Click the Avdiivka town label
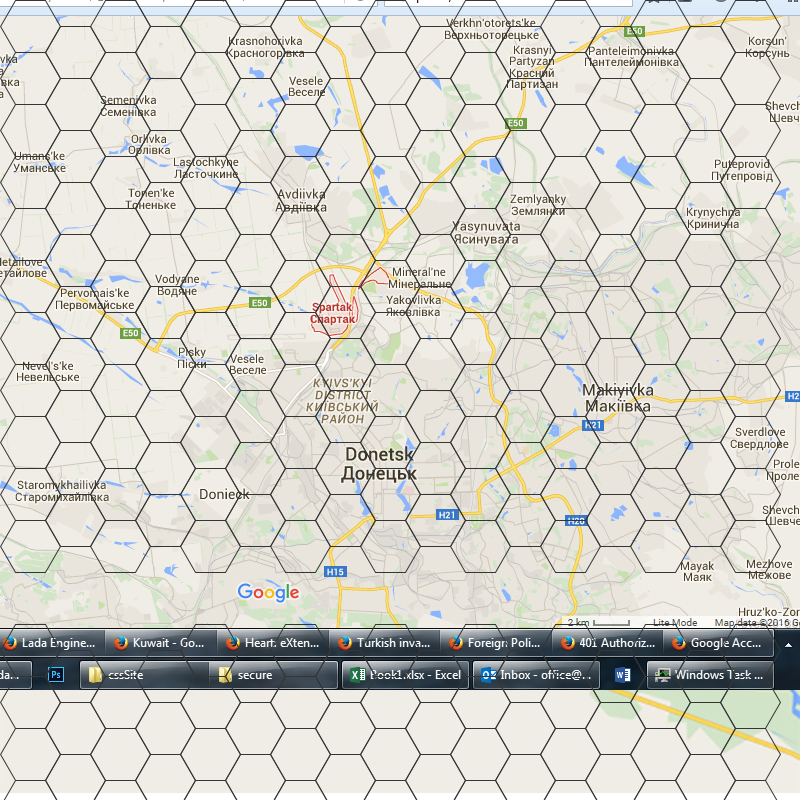The image size is (800, 800). coord(301,201)
